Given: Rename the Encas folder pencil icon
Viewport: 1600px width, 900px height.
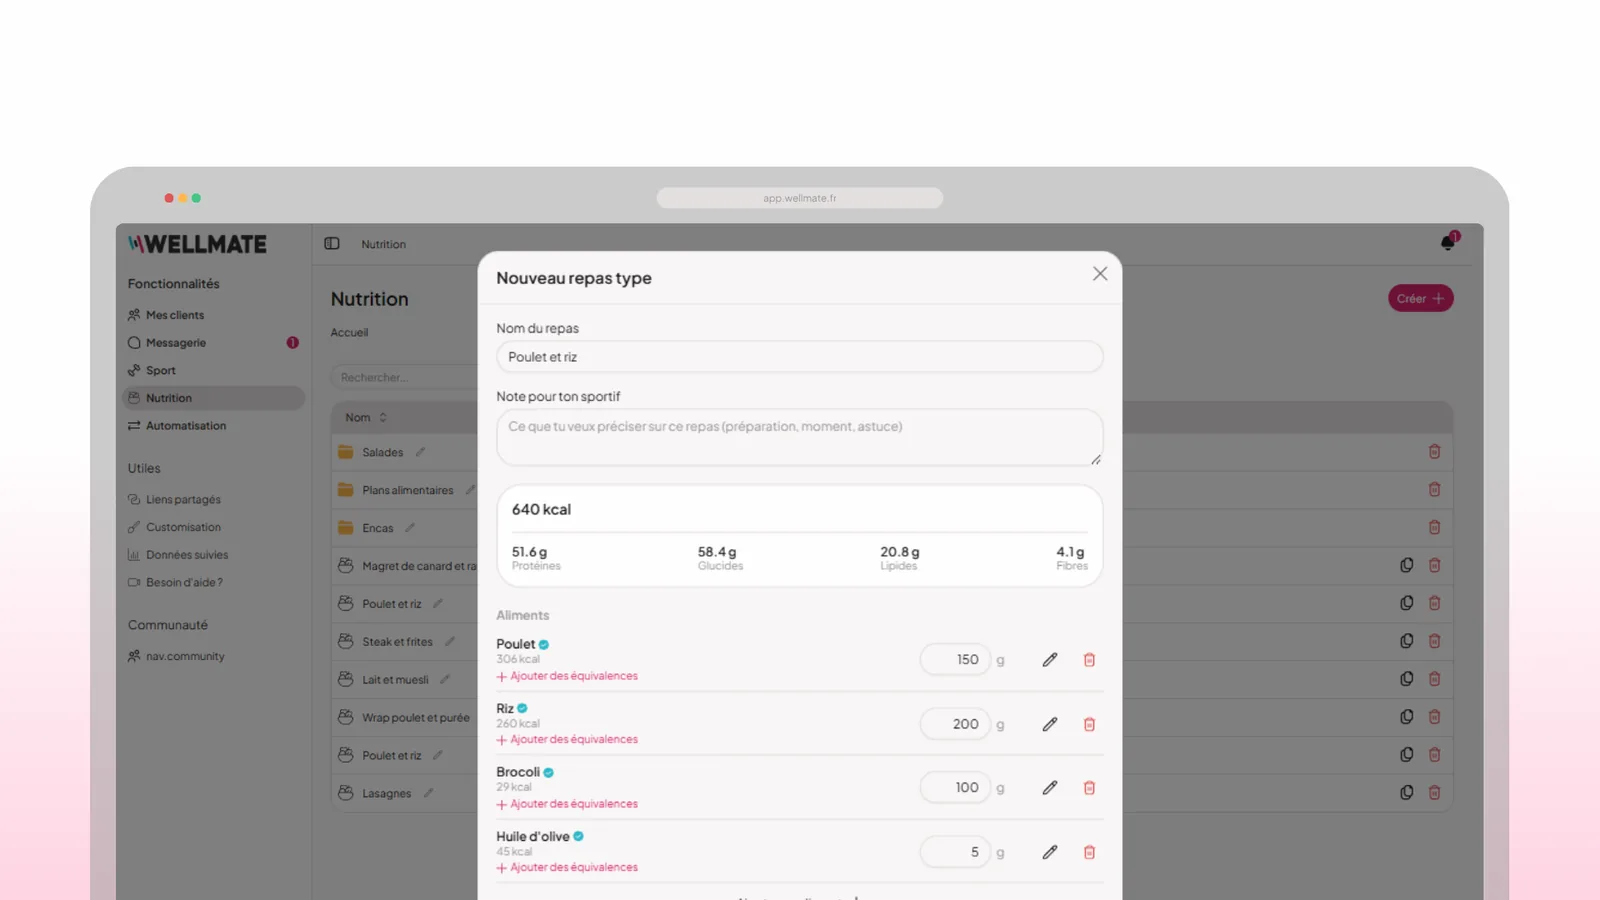Looking at the screenshot, I should [410, 528].
